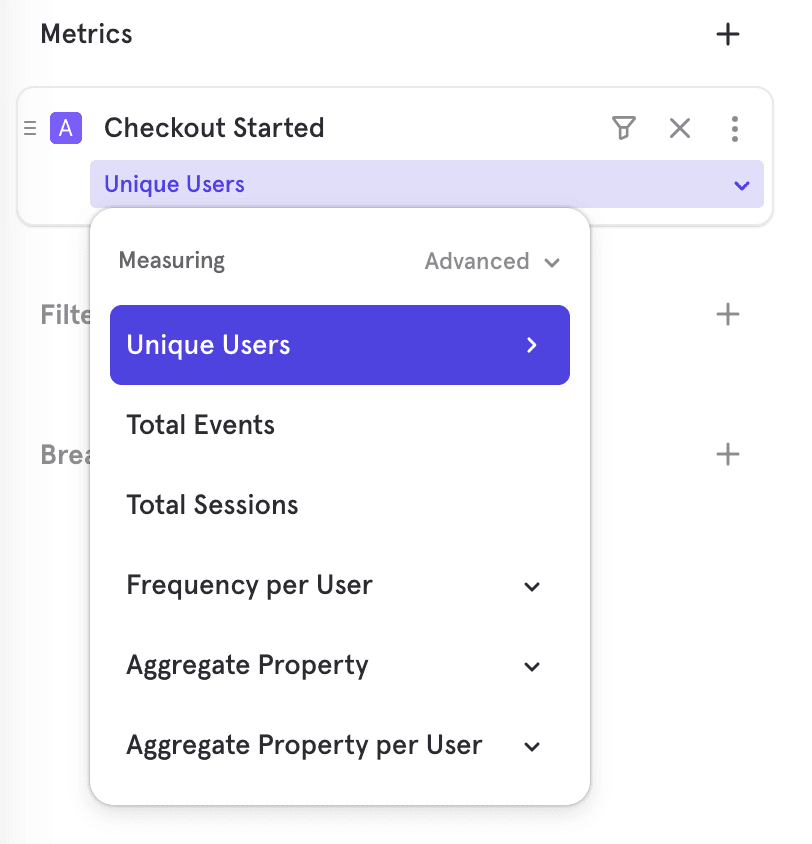Expand the Frequency per User chevron
Viewport: 812px width, 844px height.
click(x=532, y=586)
